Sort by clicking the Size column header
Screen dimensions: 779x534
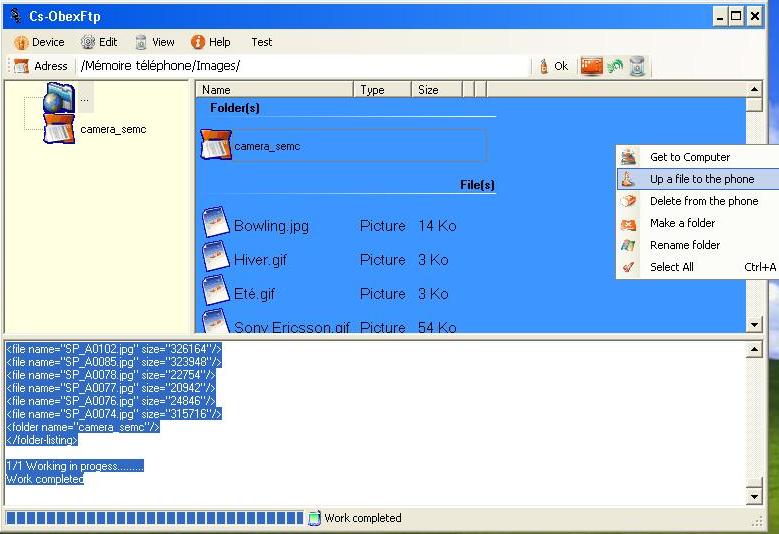[x=436, y=90]
